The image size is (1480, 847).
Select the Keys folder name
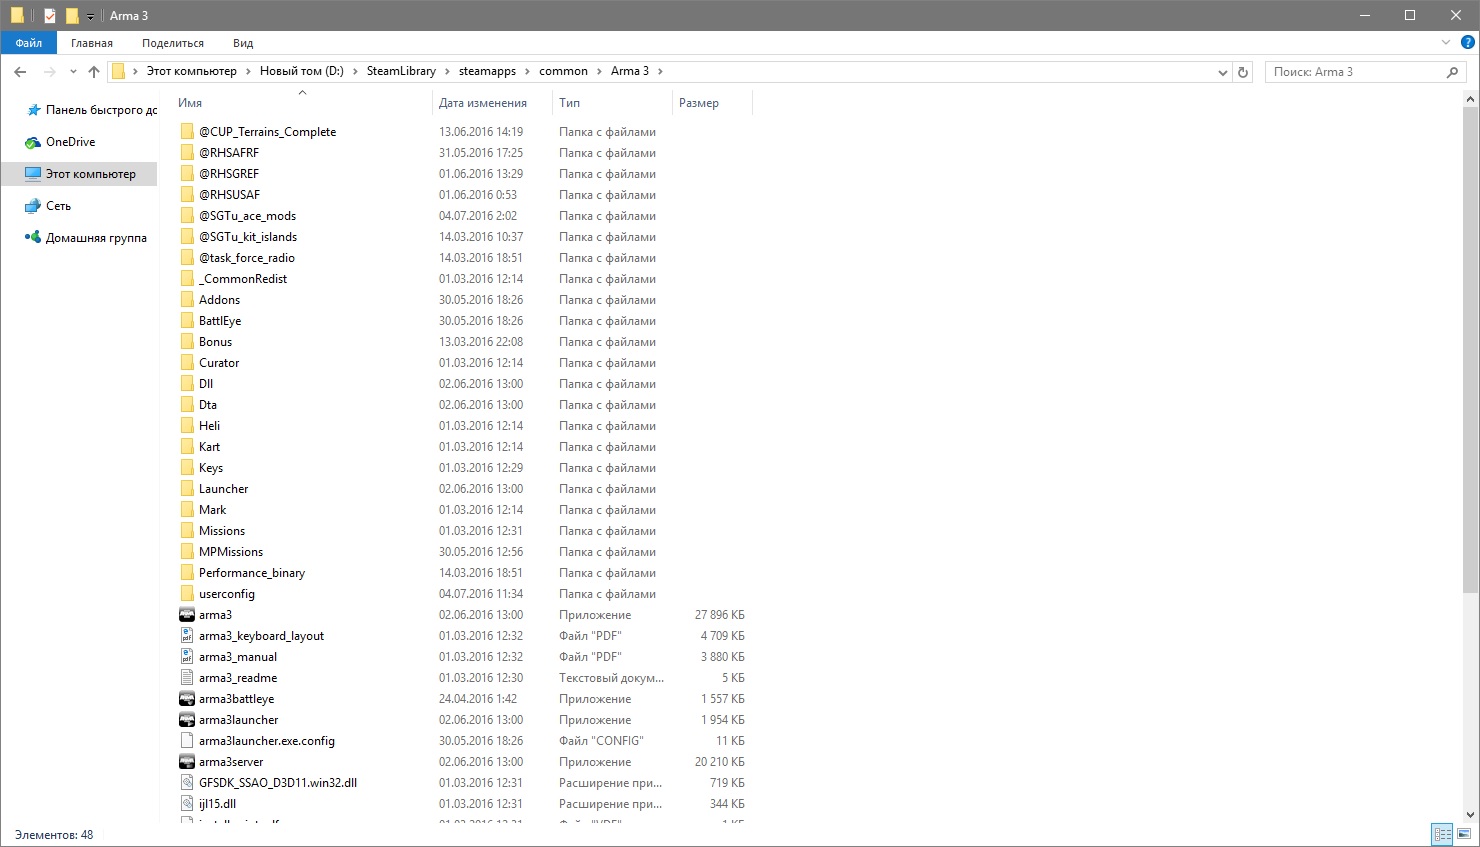pos(211,468)
